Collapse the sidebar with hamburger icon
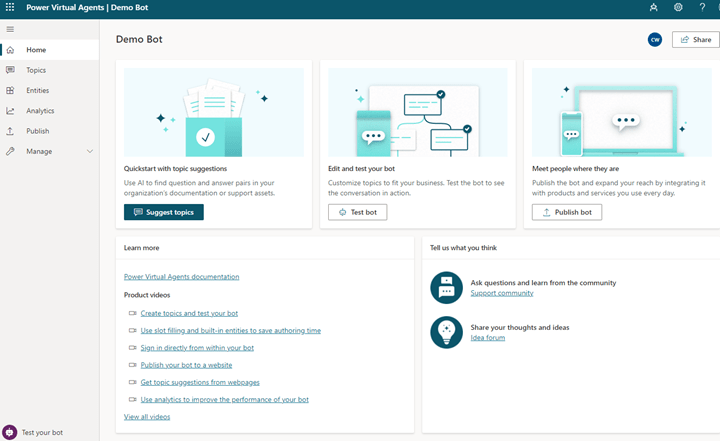 pyautogui.click(x=10, y=29)
